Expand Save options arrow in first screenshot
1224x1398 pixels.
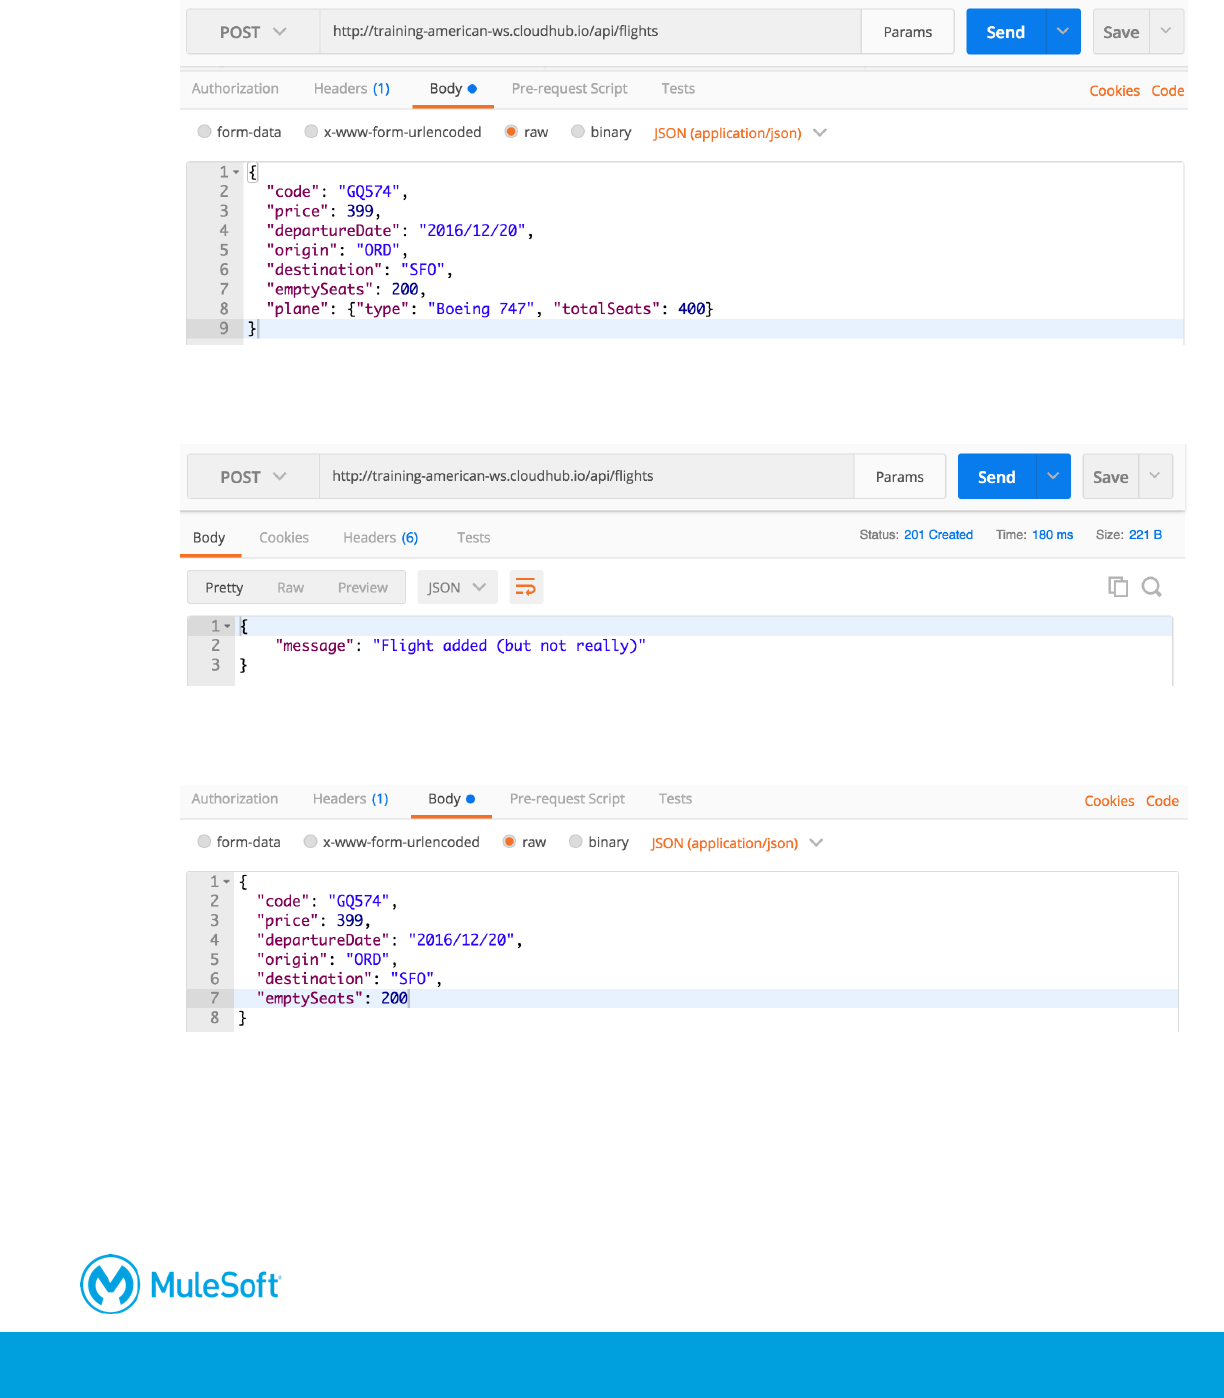click(1166, 32)
